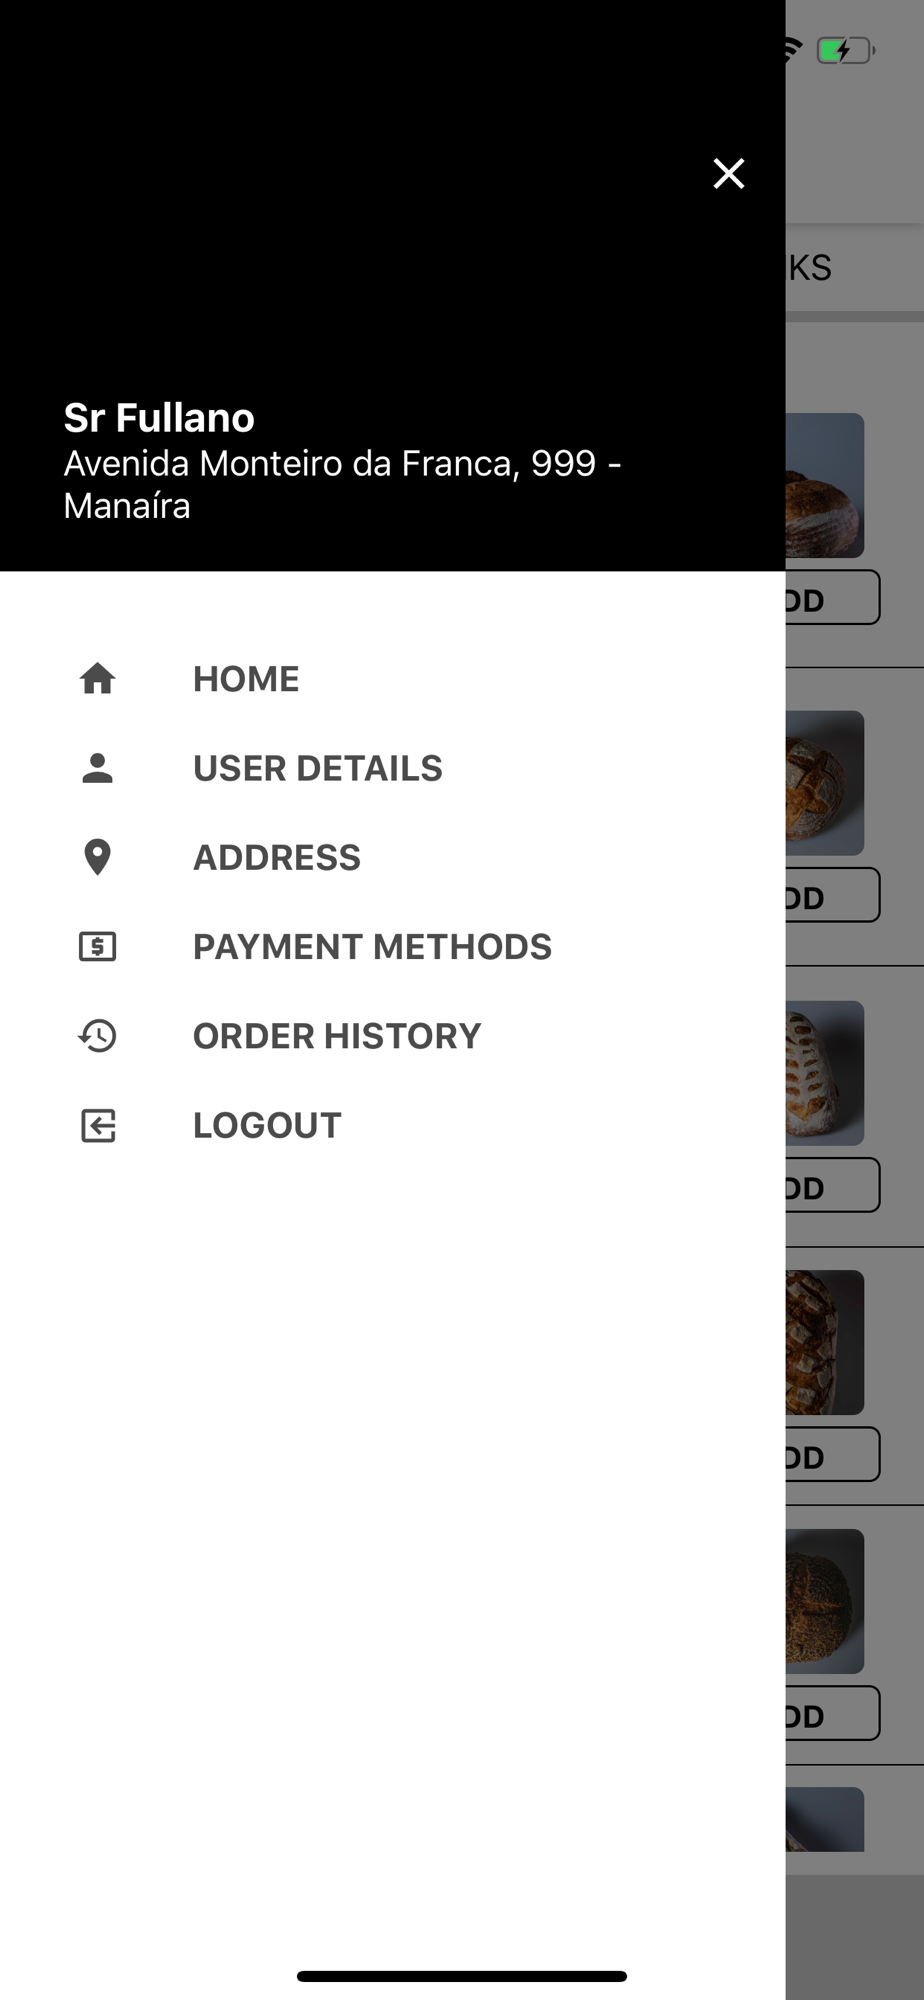Image resolution: width=924 pixels, height=2000 pixels.
Task: Go to ADDRESS menu entry
Action: [277, 857]
